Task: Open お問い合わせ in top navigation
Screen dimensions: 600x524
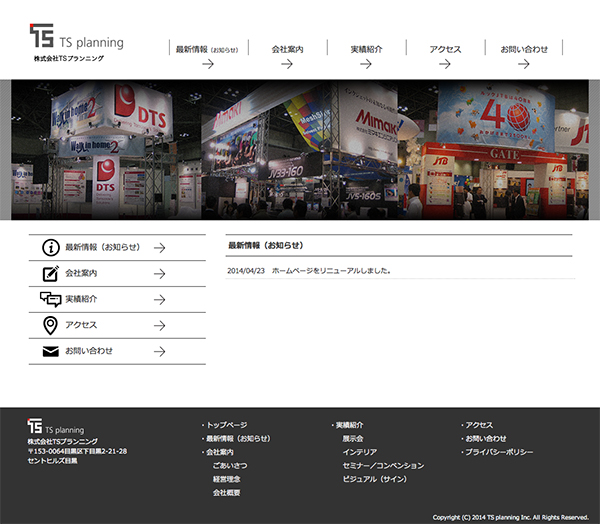Action: 524,49
